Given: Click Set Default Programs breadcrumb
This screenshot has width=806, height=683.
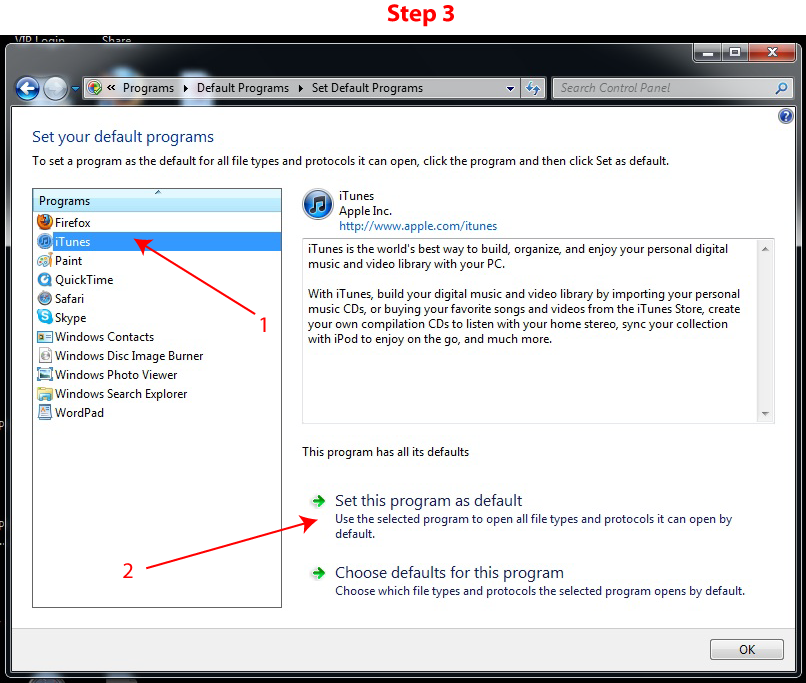Looking at the screenshot, I should pyautogui.click(x=367, y=88).
